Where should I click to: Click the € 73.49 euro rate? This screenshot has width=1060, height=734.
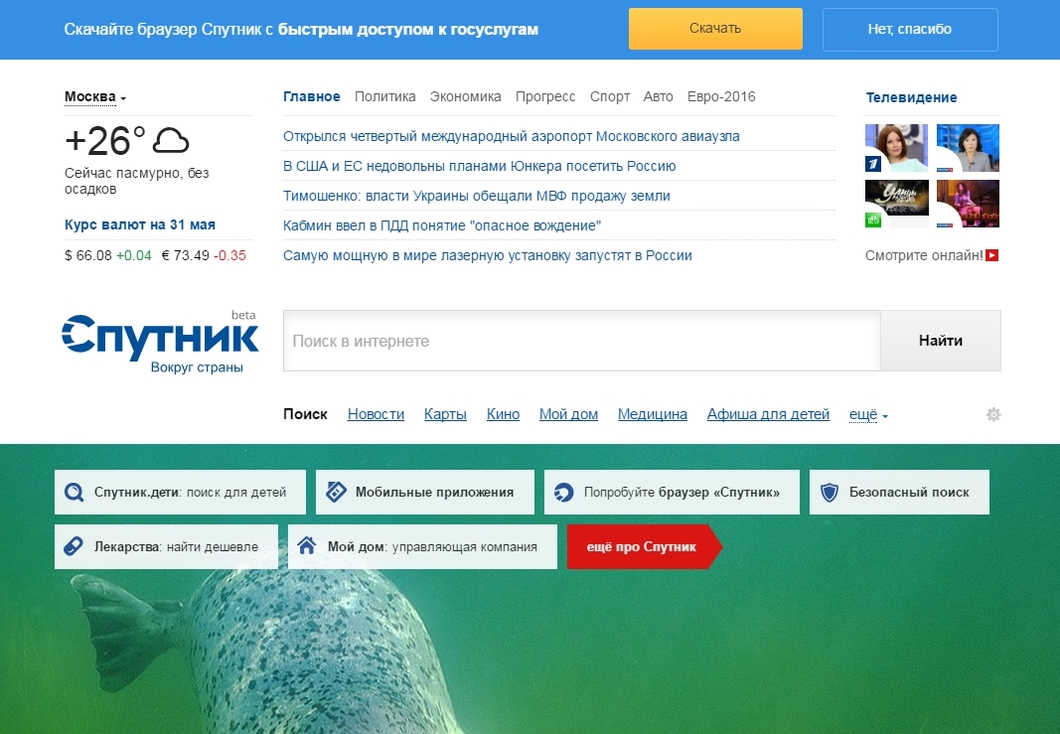[185, 255]
